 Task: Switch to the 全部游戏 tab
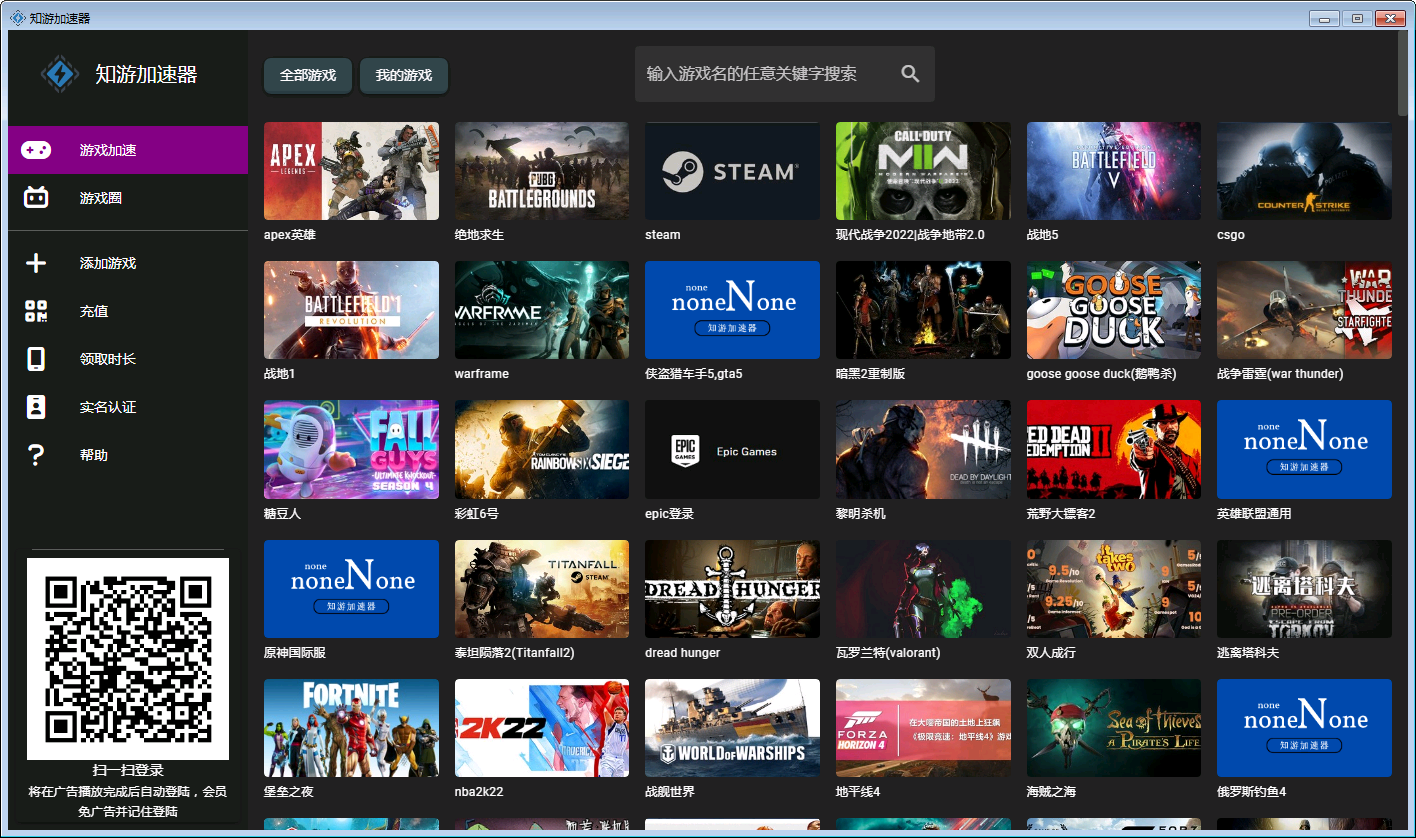pos(308,75)
